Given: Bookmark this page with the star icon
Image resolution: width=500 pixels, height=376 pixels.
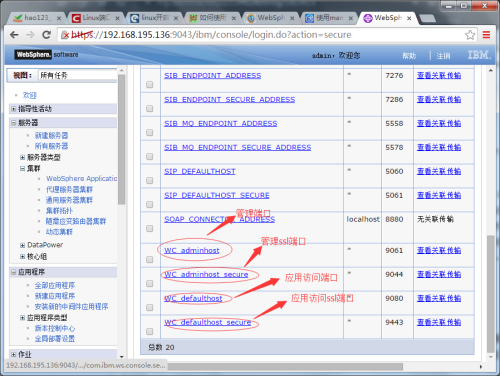Looking at the screenshot, I should coord(470,35).
